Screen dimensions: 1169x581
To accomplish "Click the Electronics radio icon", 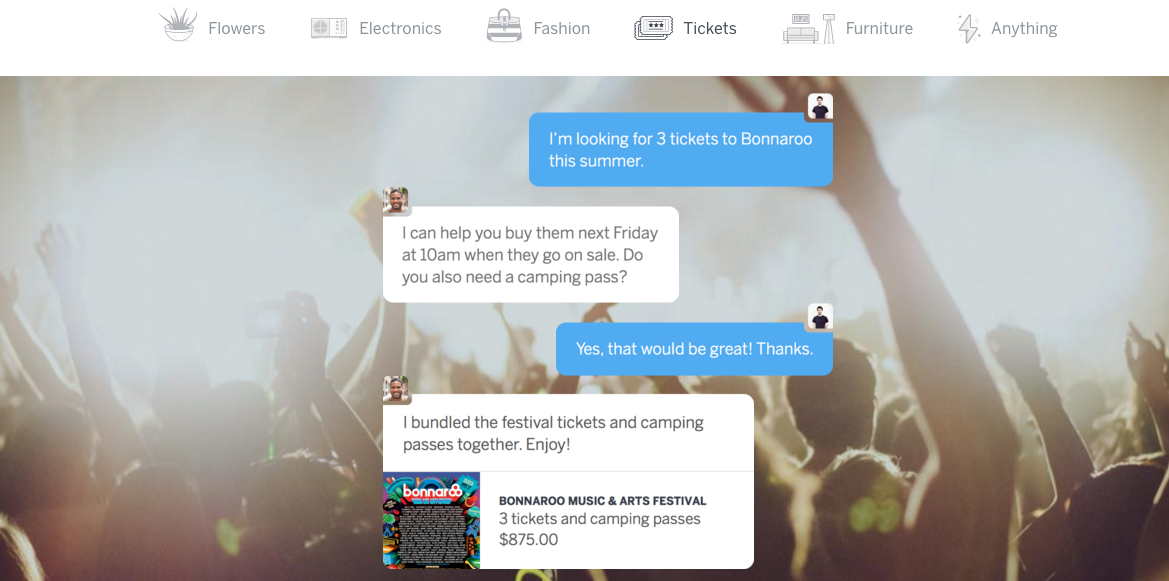I will click(329, 28).
